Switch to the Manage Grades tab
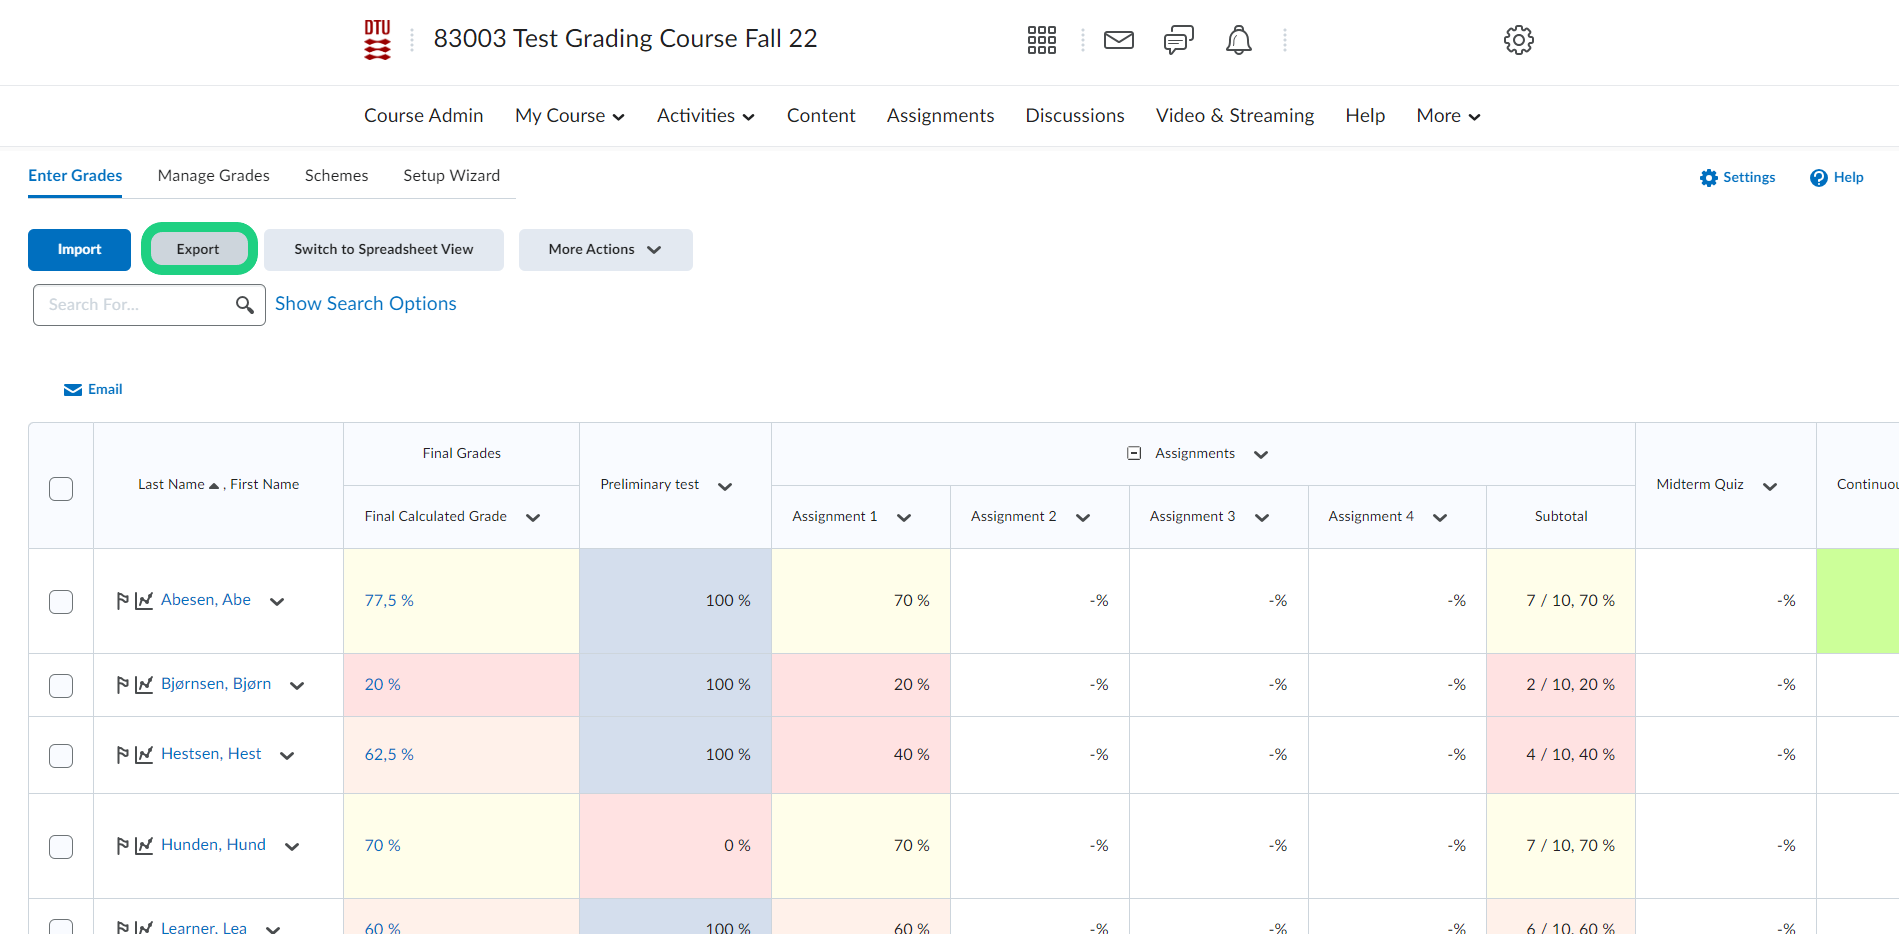 (x=213, y=176)
